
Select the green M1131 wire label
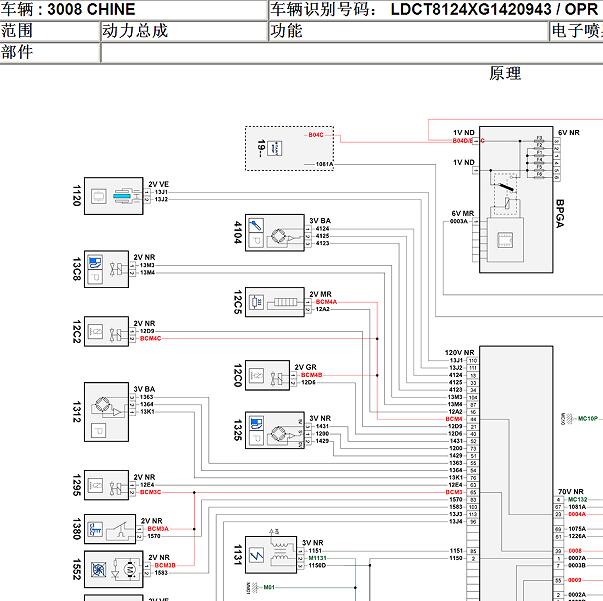[x=318, y=558]
